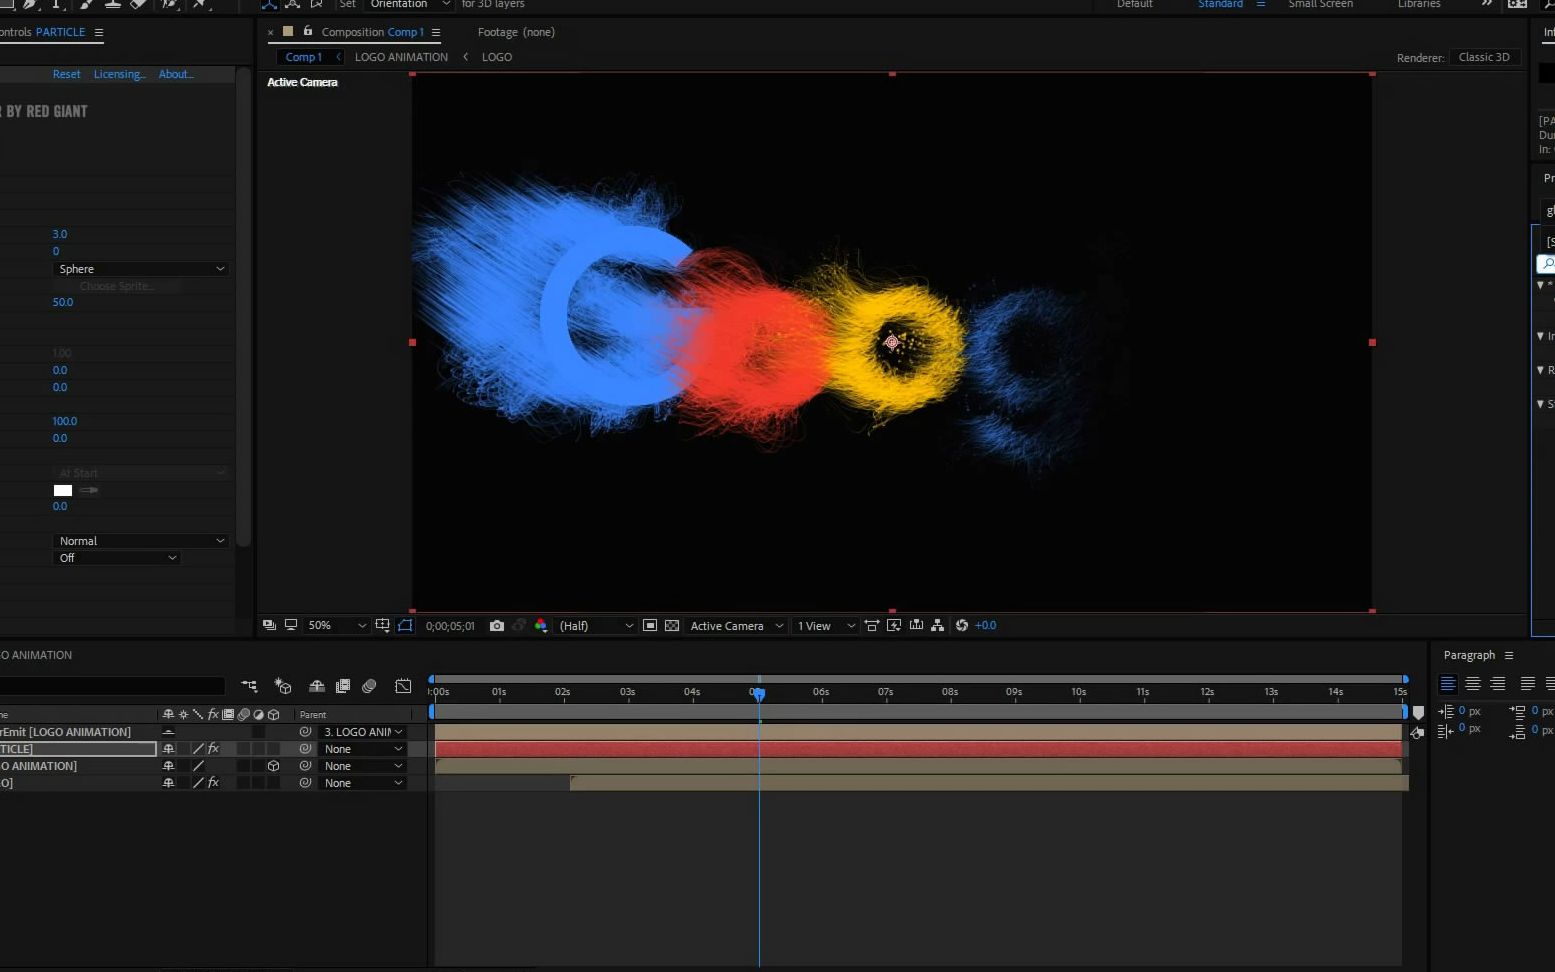Toggle mask and shape path visibility icon

tap(405, 626)
